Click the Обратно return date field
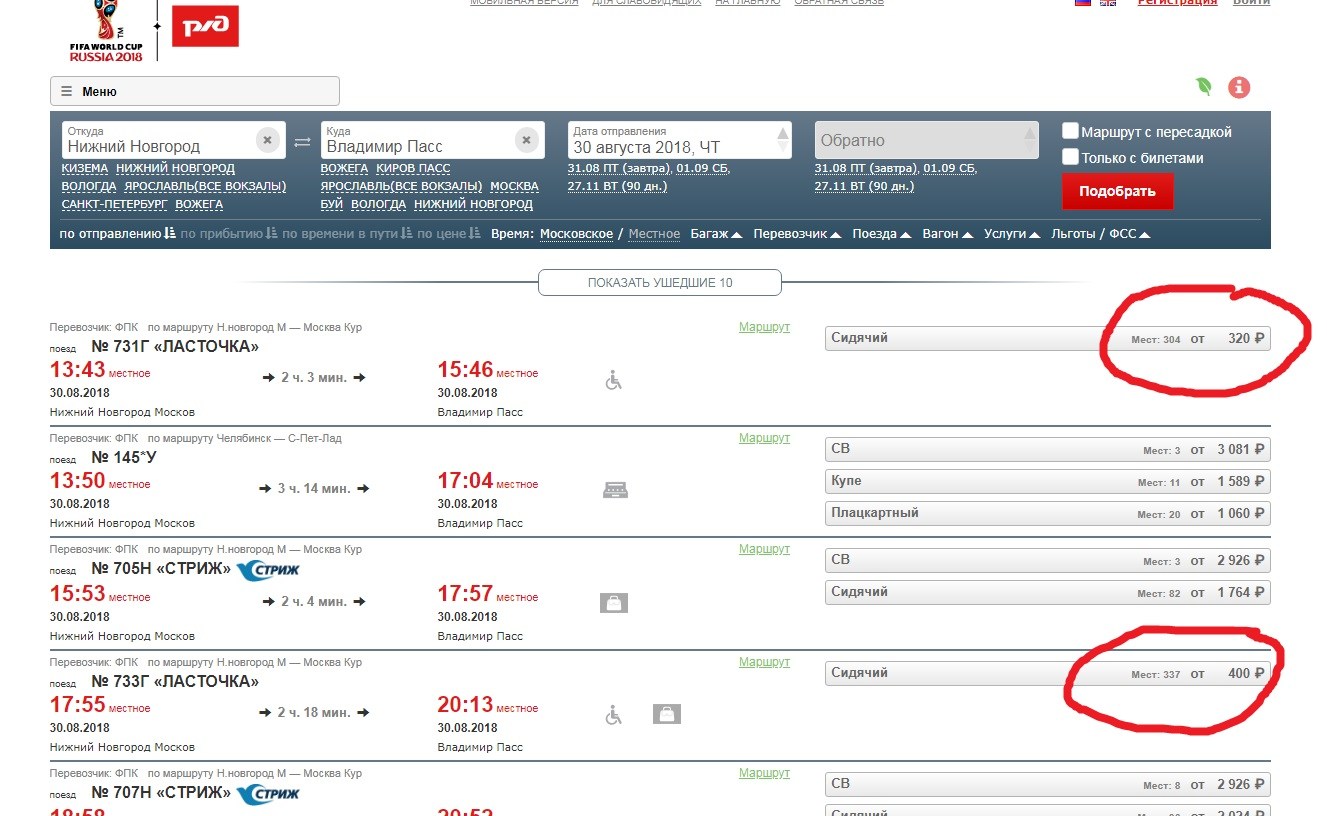Viewport: 1327px width, 816px height. pyautogui.click(x=926, y=140)
